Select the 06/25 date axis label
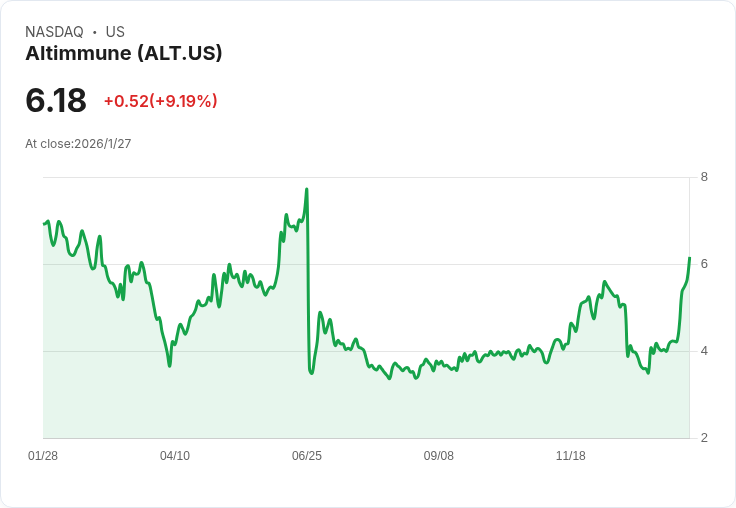This screenshot has height=508, width=736. click(307, 456)
